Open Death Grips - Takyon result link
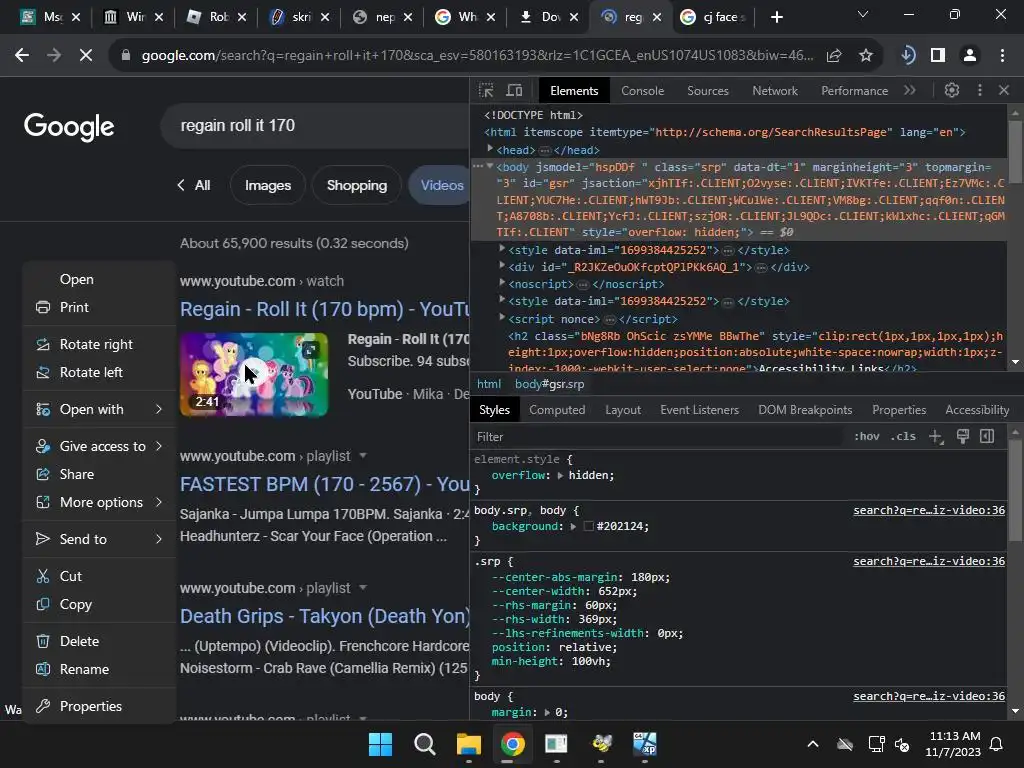Viewport: 1024px width, 768px height. (x=325, y=616)
